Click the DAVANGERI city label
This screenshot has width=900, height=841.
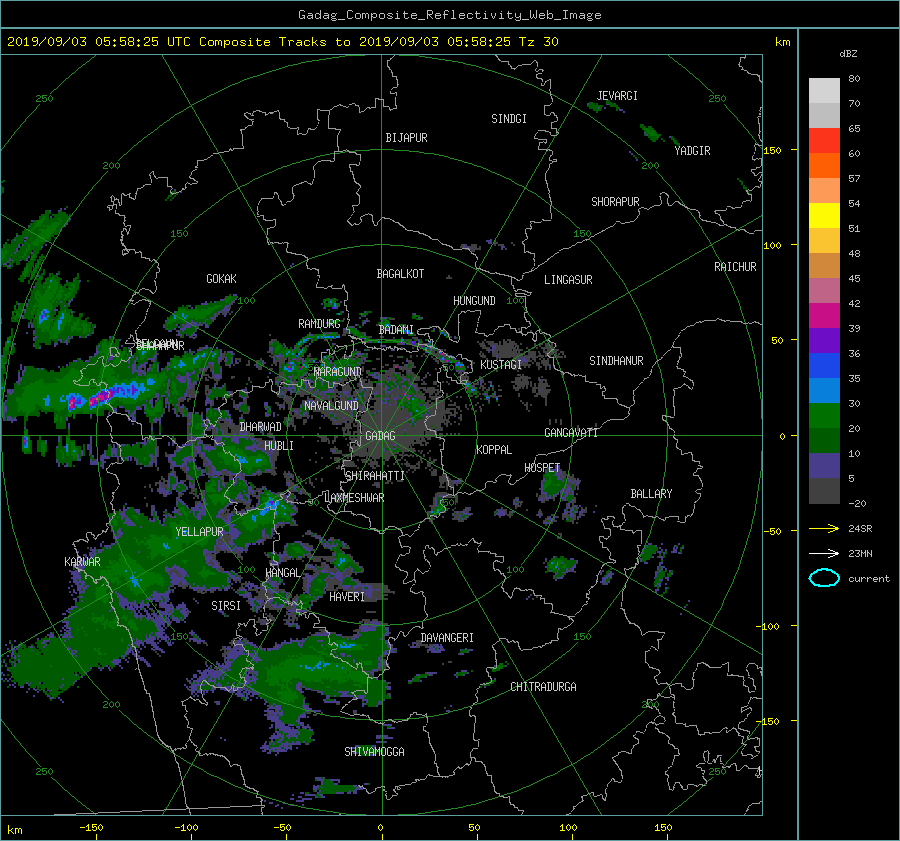[x=447, y=638]
